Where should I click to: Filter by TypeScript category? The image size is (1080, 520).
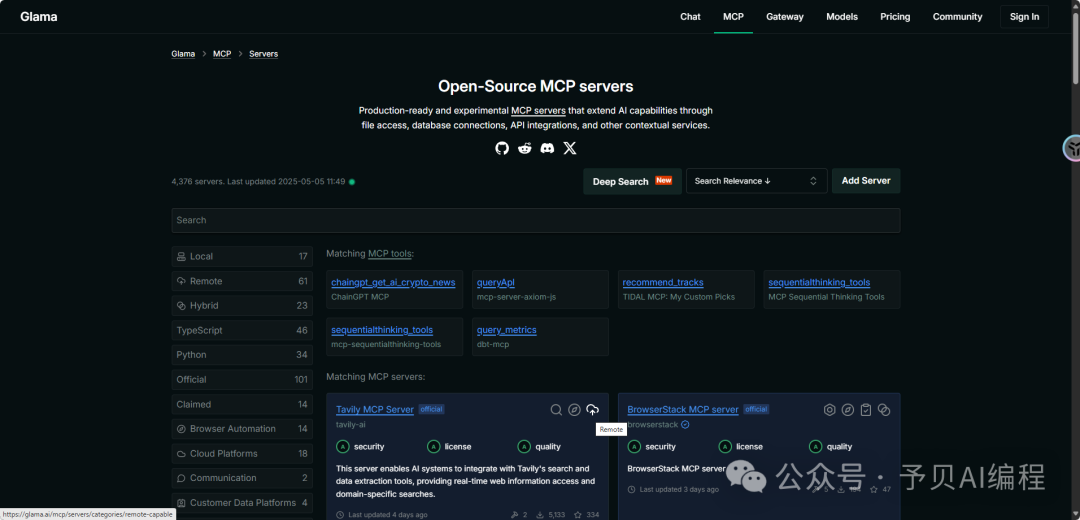click(242, 331)
